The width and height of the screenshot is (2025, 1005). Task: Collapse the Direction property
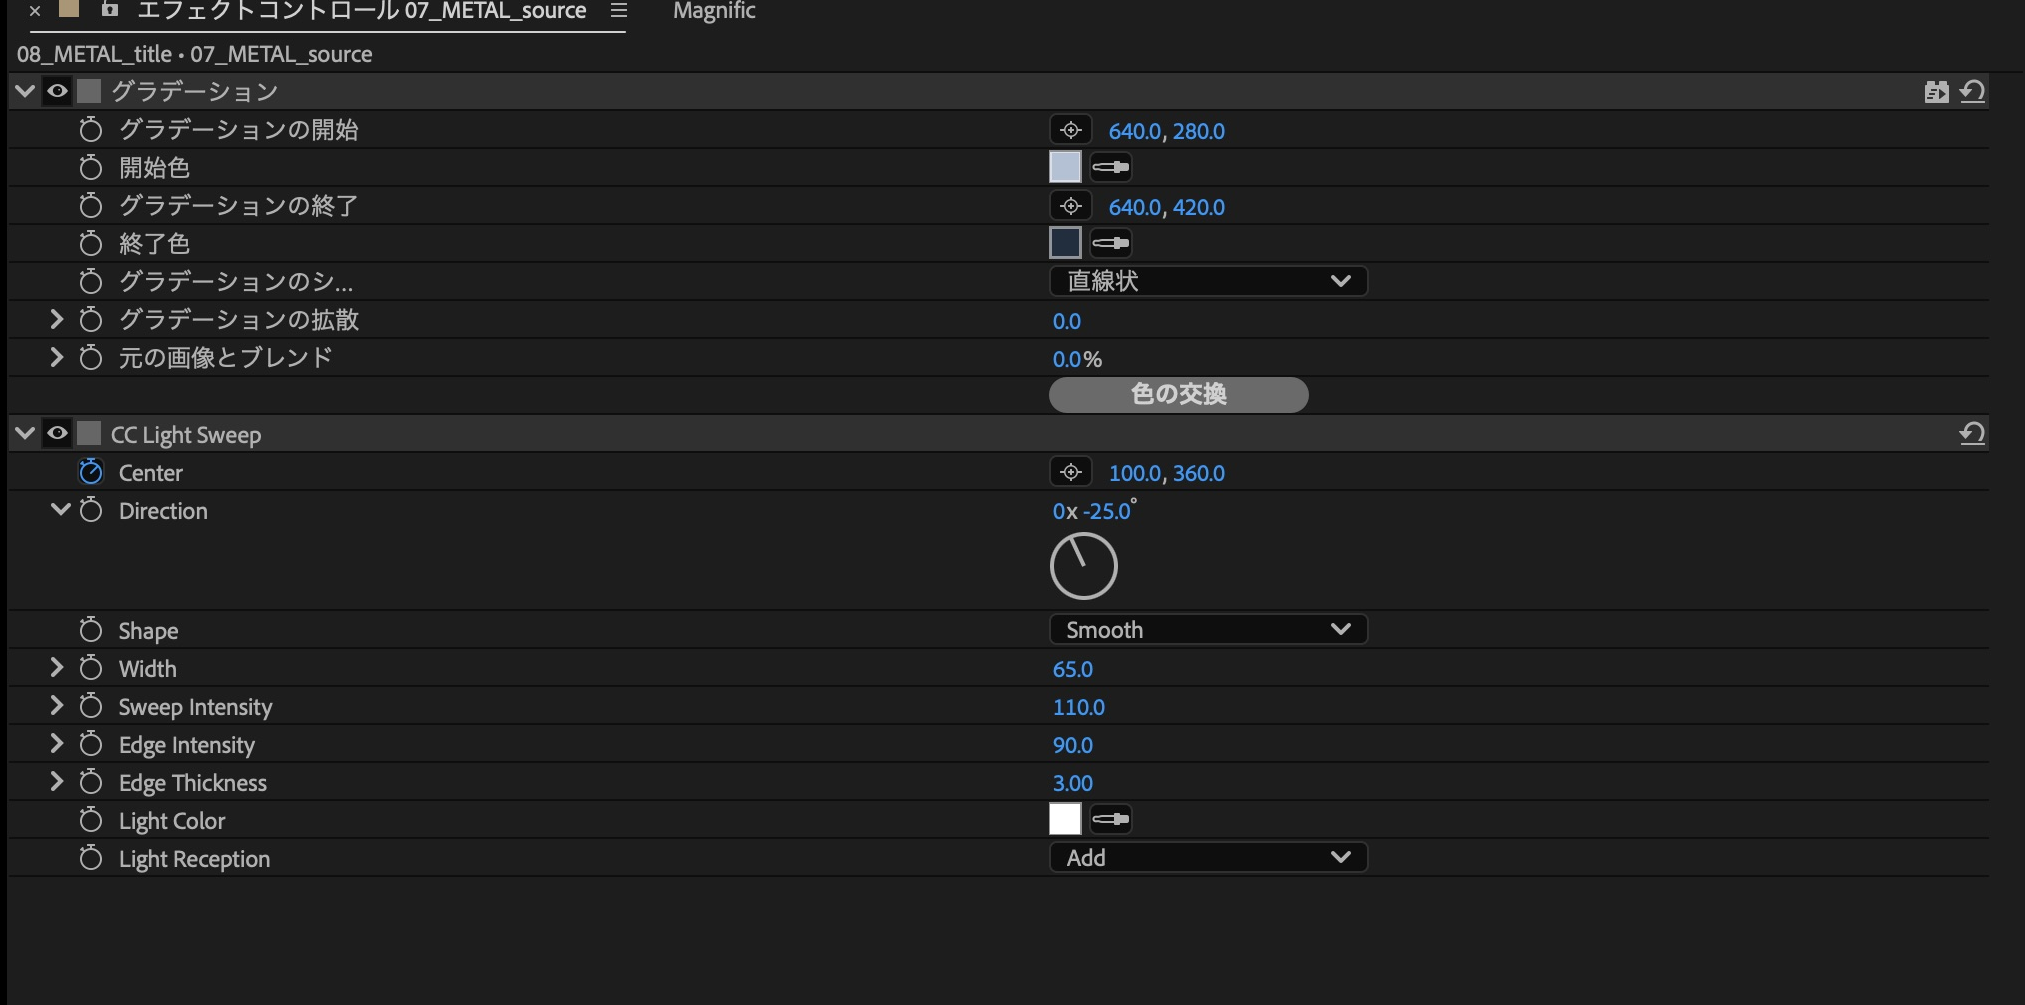(60, 510)
